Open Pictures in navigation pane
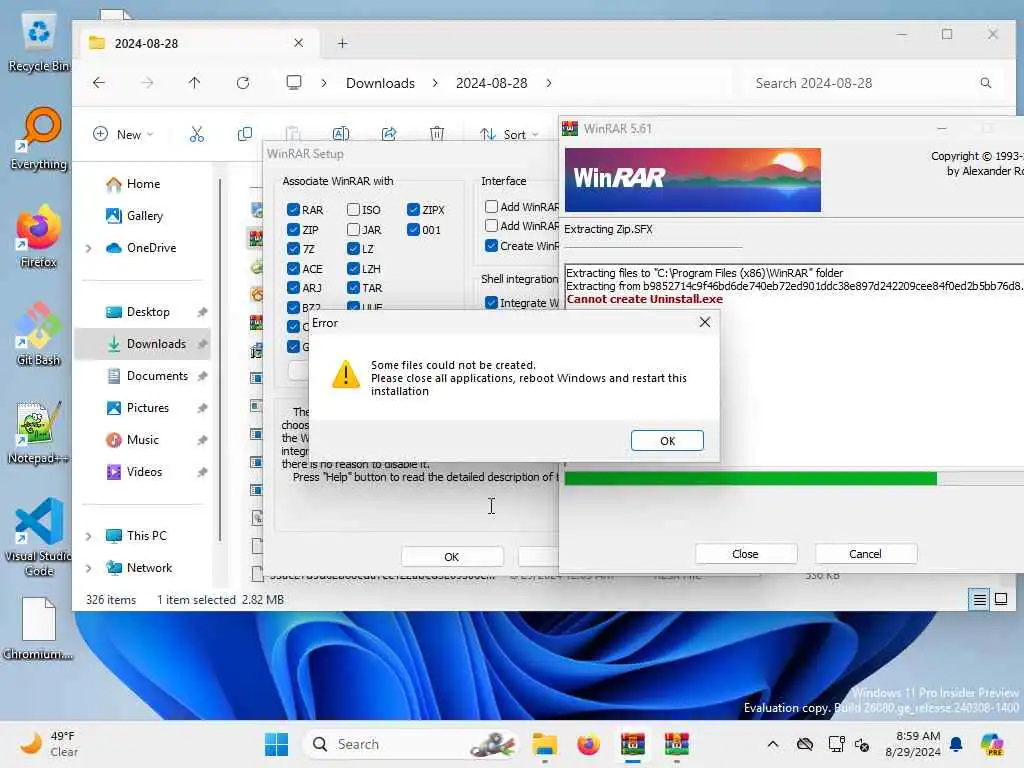 (x=148, y=408)
